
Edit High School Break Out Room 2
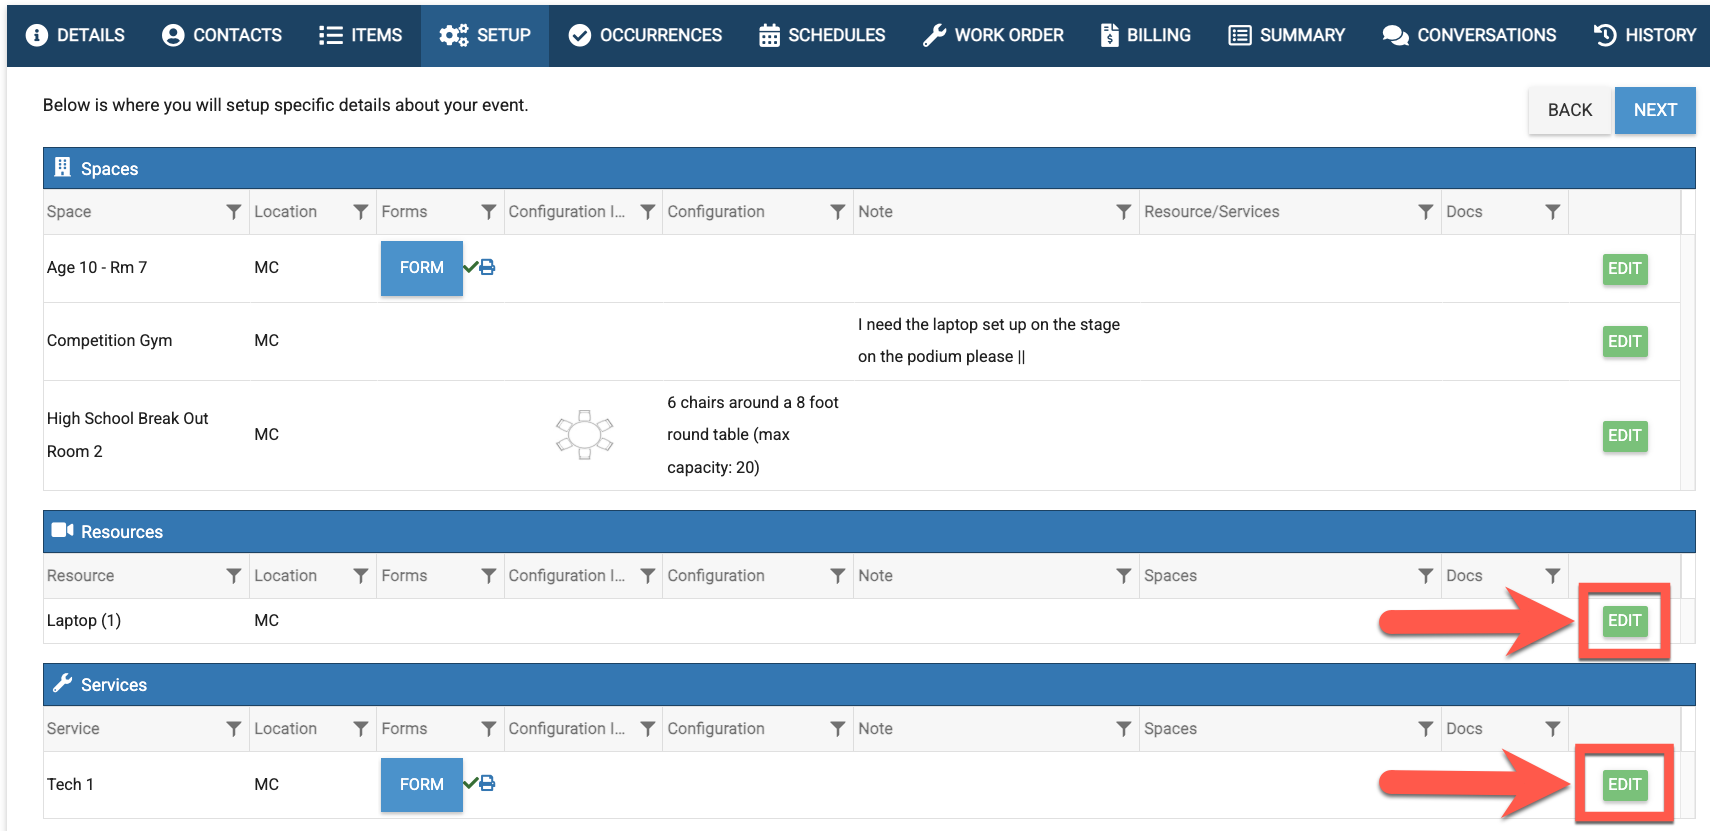(1625, 436)
